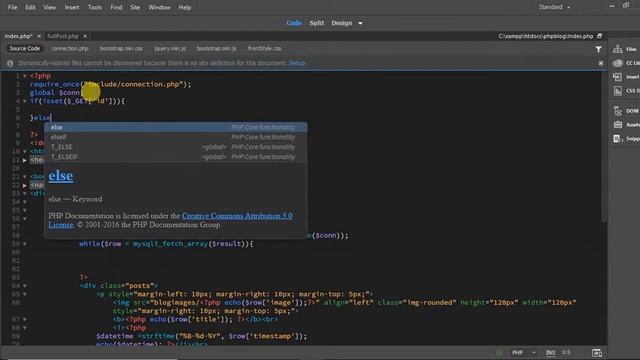Click the green linting status icon
The width and height of the screenshot is (640, 360).
pyautogui.click(x=499, y=353)
